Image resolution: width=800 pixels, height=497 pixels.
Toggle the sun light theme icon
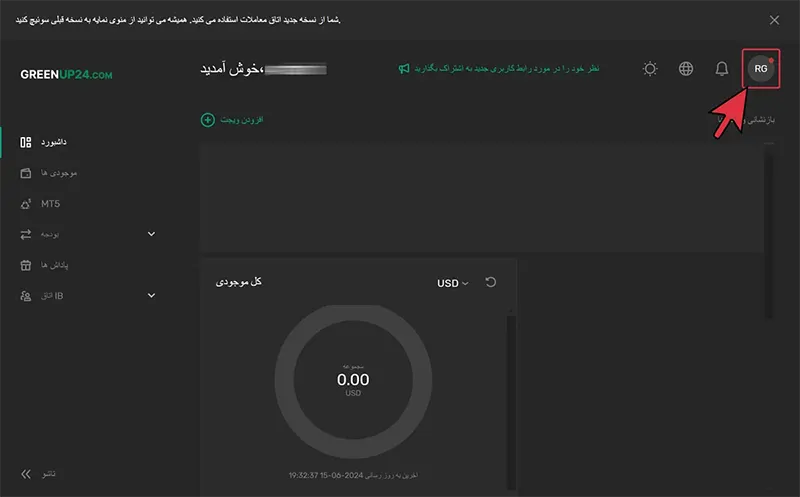coord(650,68)
